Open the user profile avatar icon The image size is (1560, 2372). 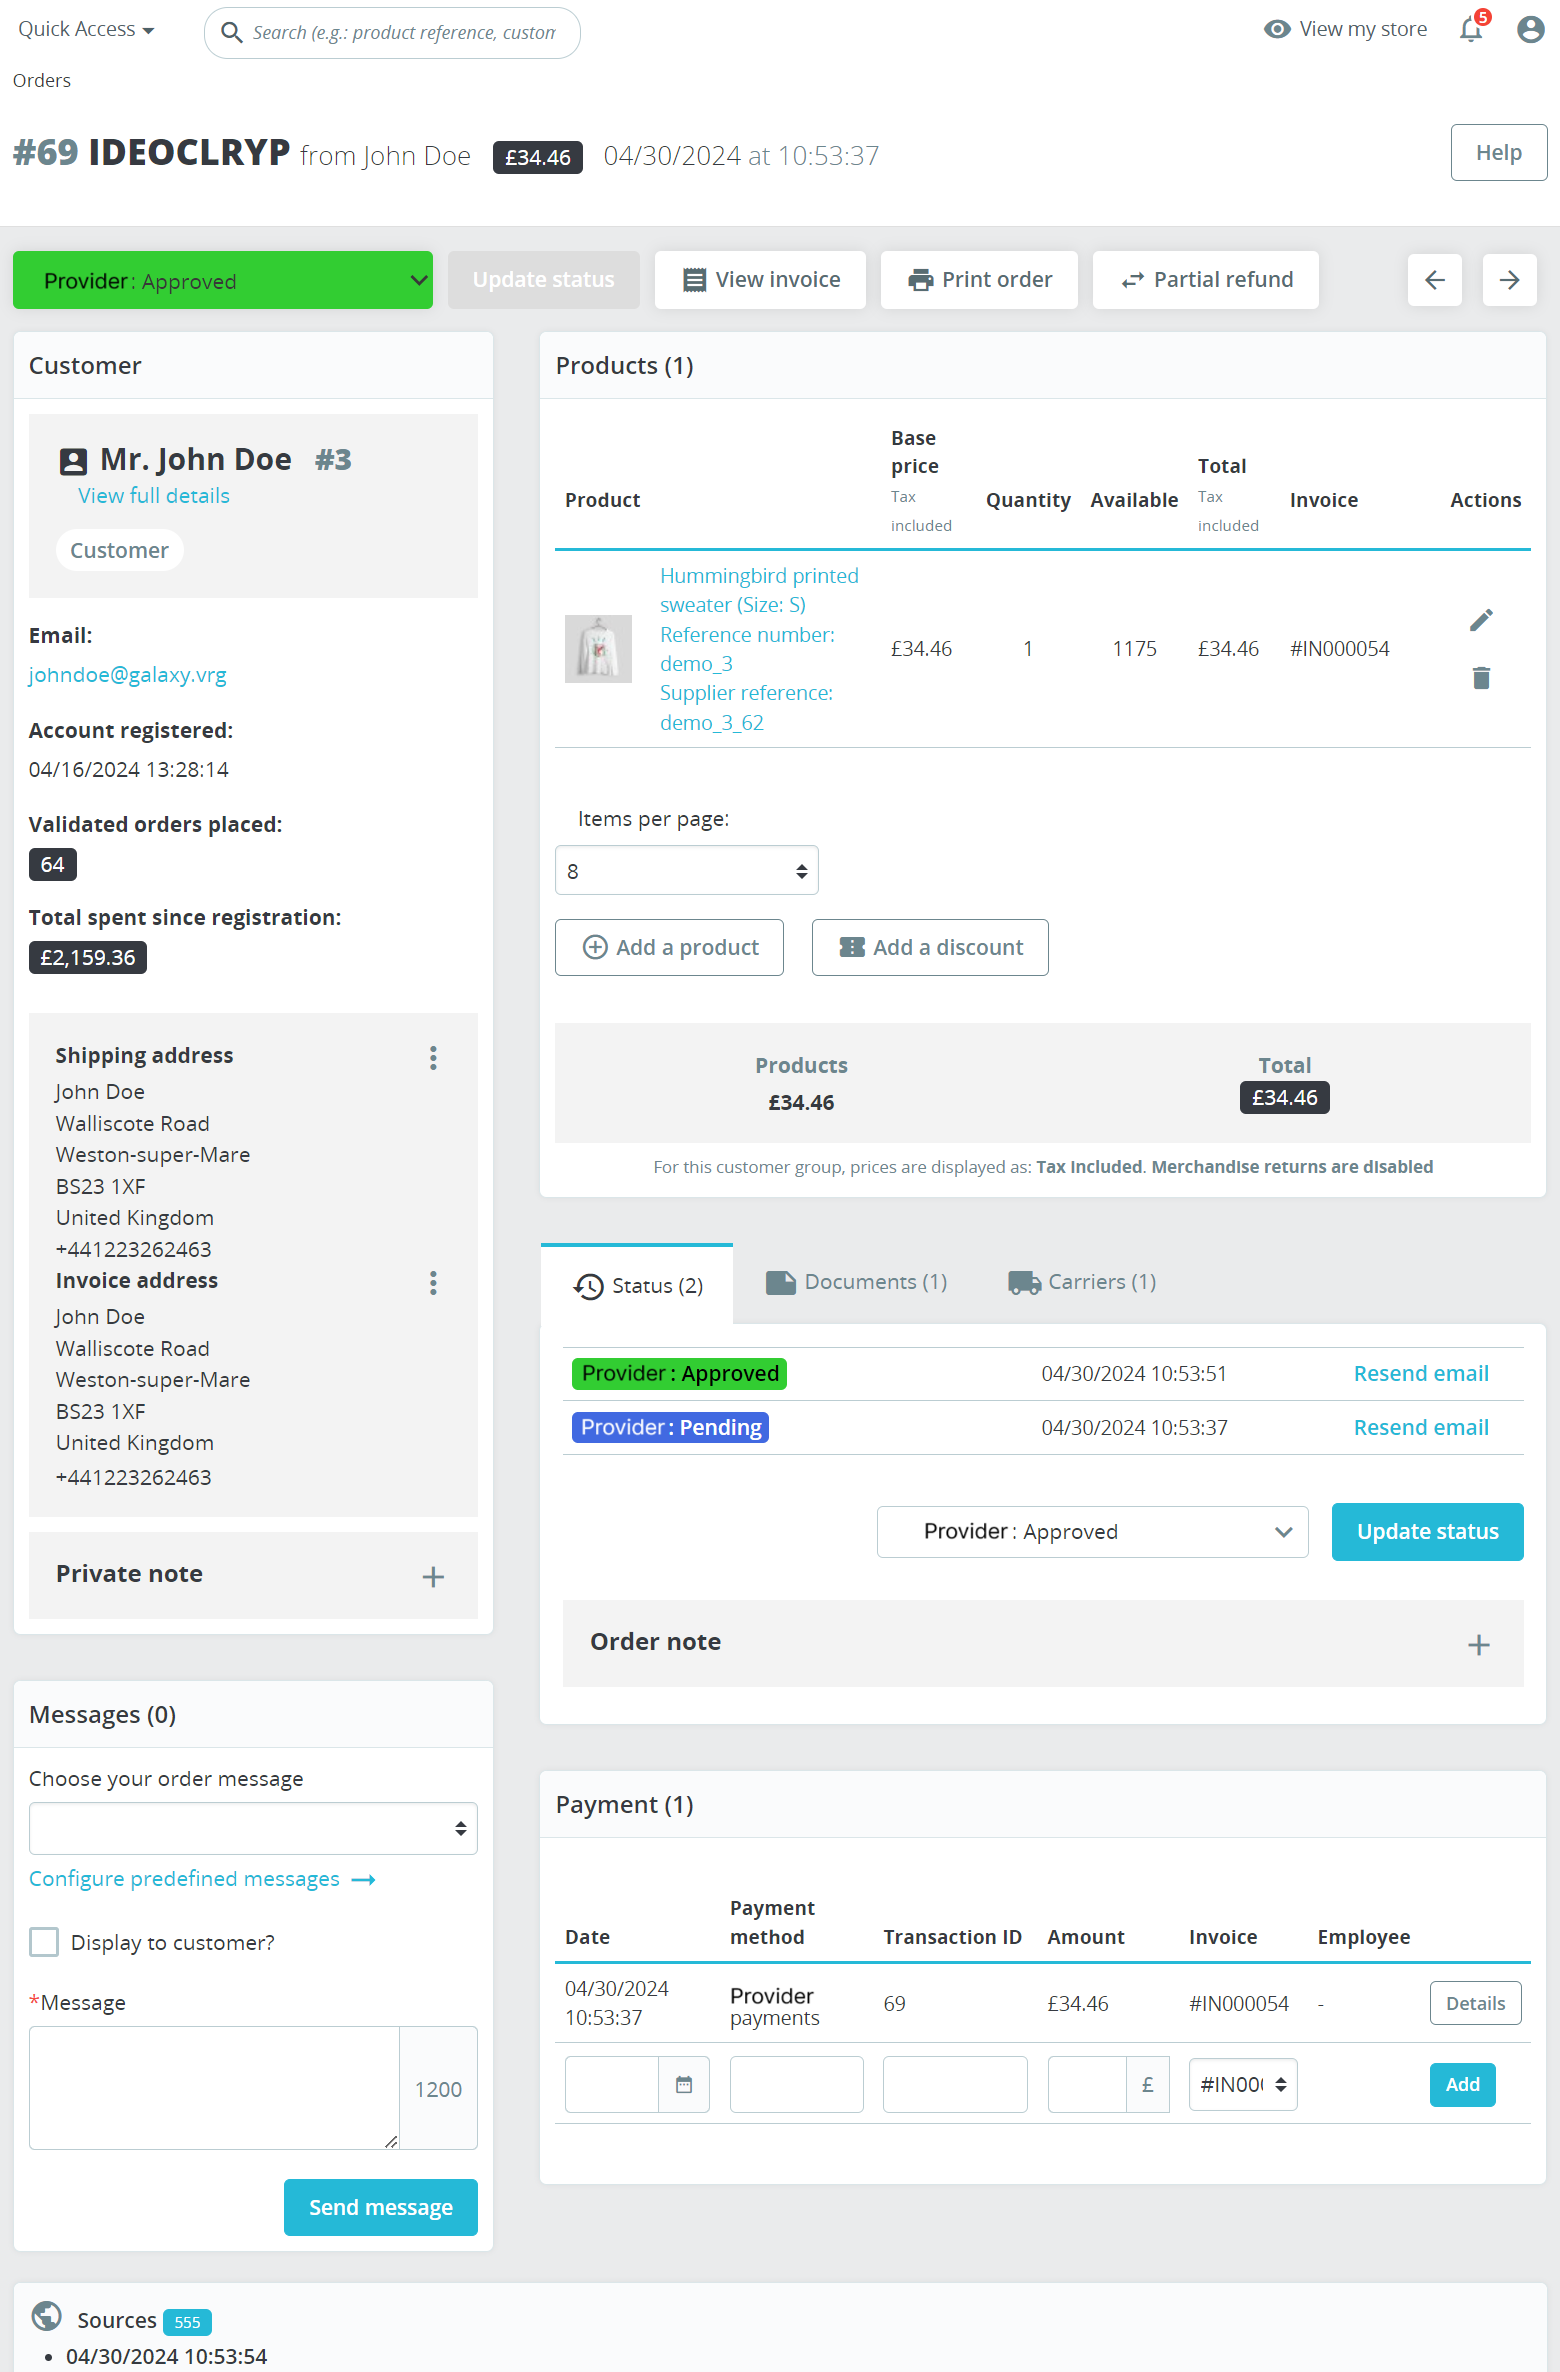1530,30
